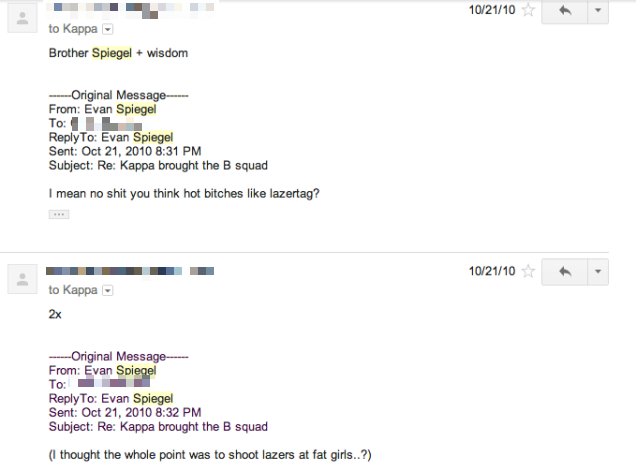Viewport: 636px width, 471px height.
Task: Open more options dropdown on first email
Action: click(x=598, y=11)
